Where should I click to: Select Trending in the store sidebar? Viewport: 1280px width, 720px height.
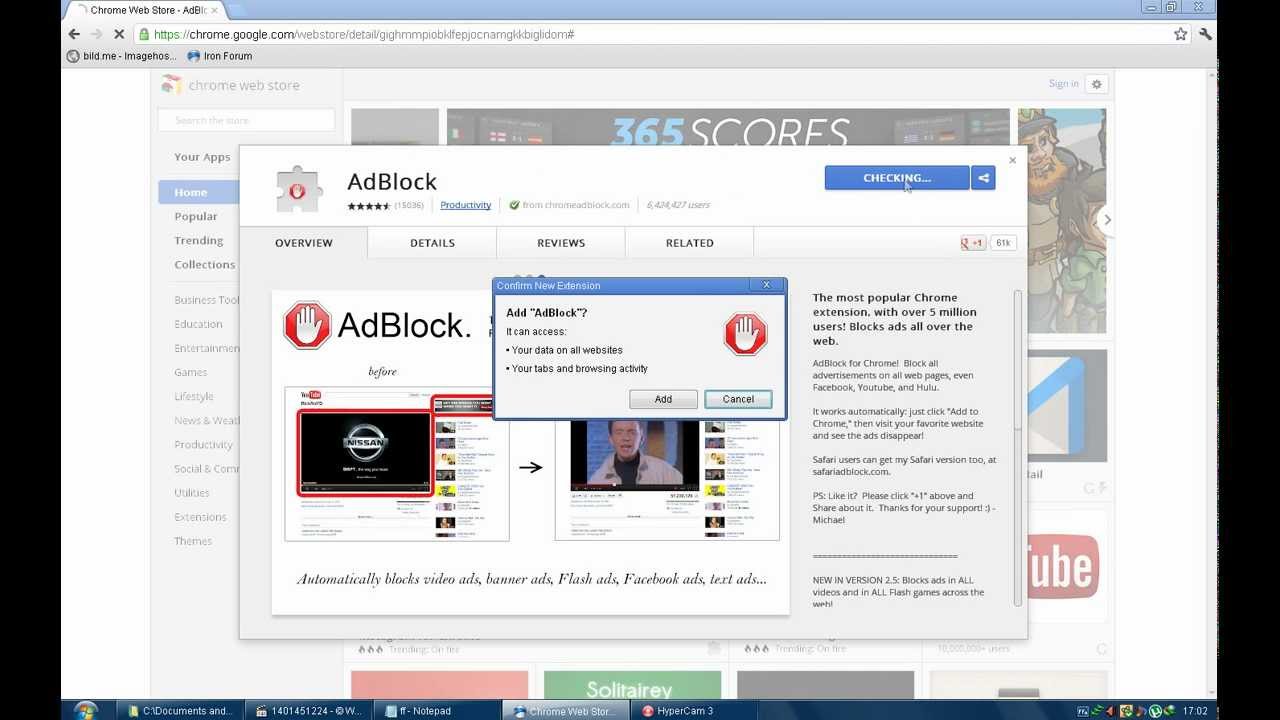[199, 240]
